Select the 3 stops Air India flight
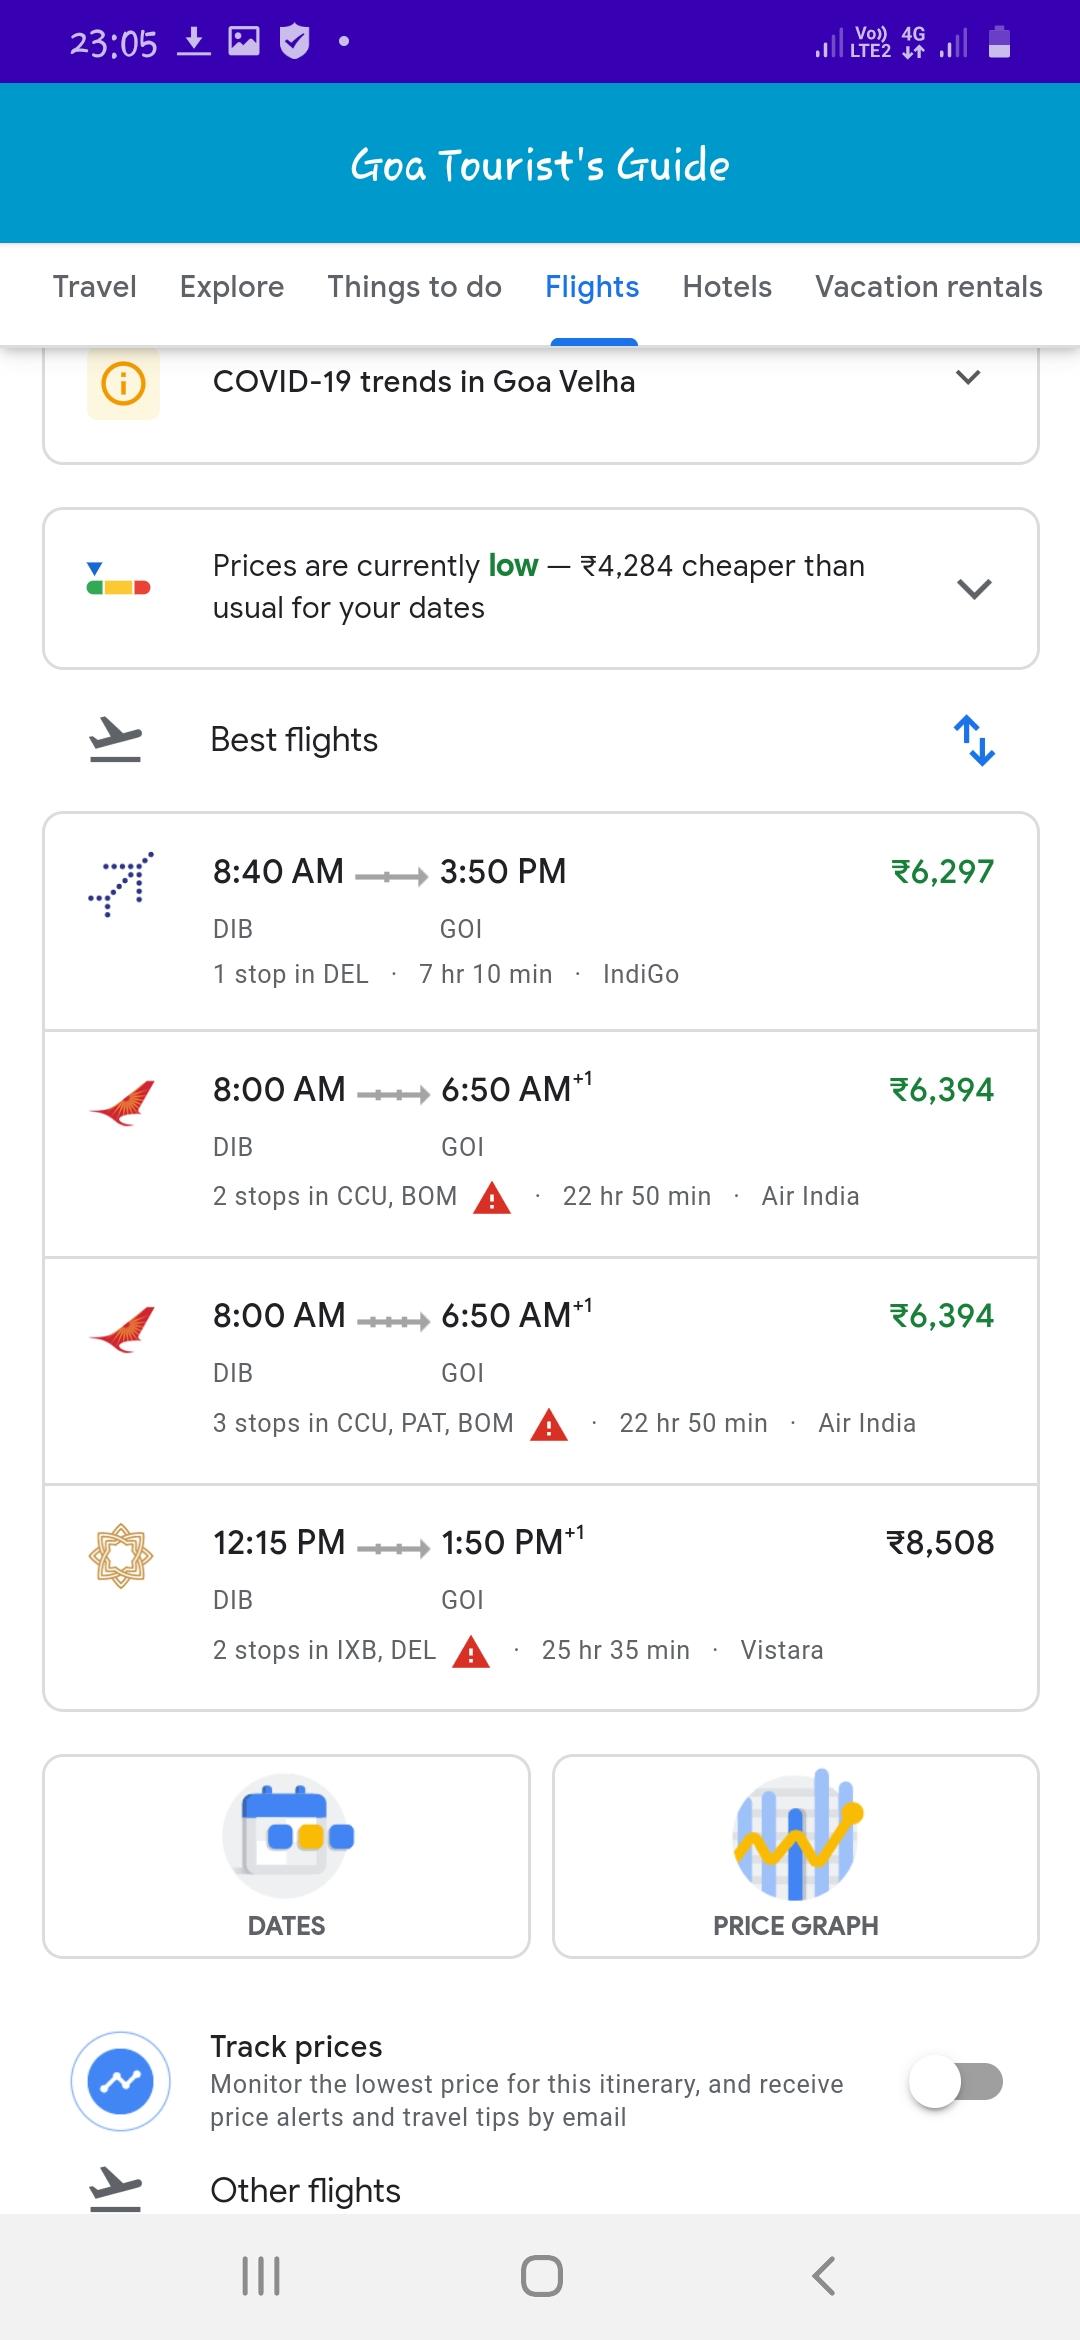This screenshot has width=1080, height=2340. pos(541,1371)
